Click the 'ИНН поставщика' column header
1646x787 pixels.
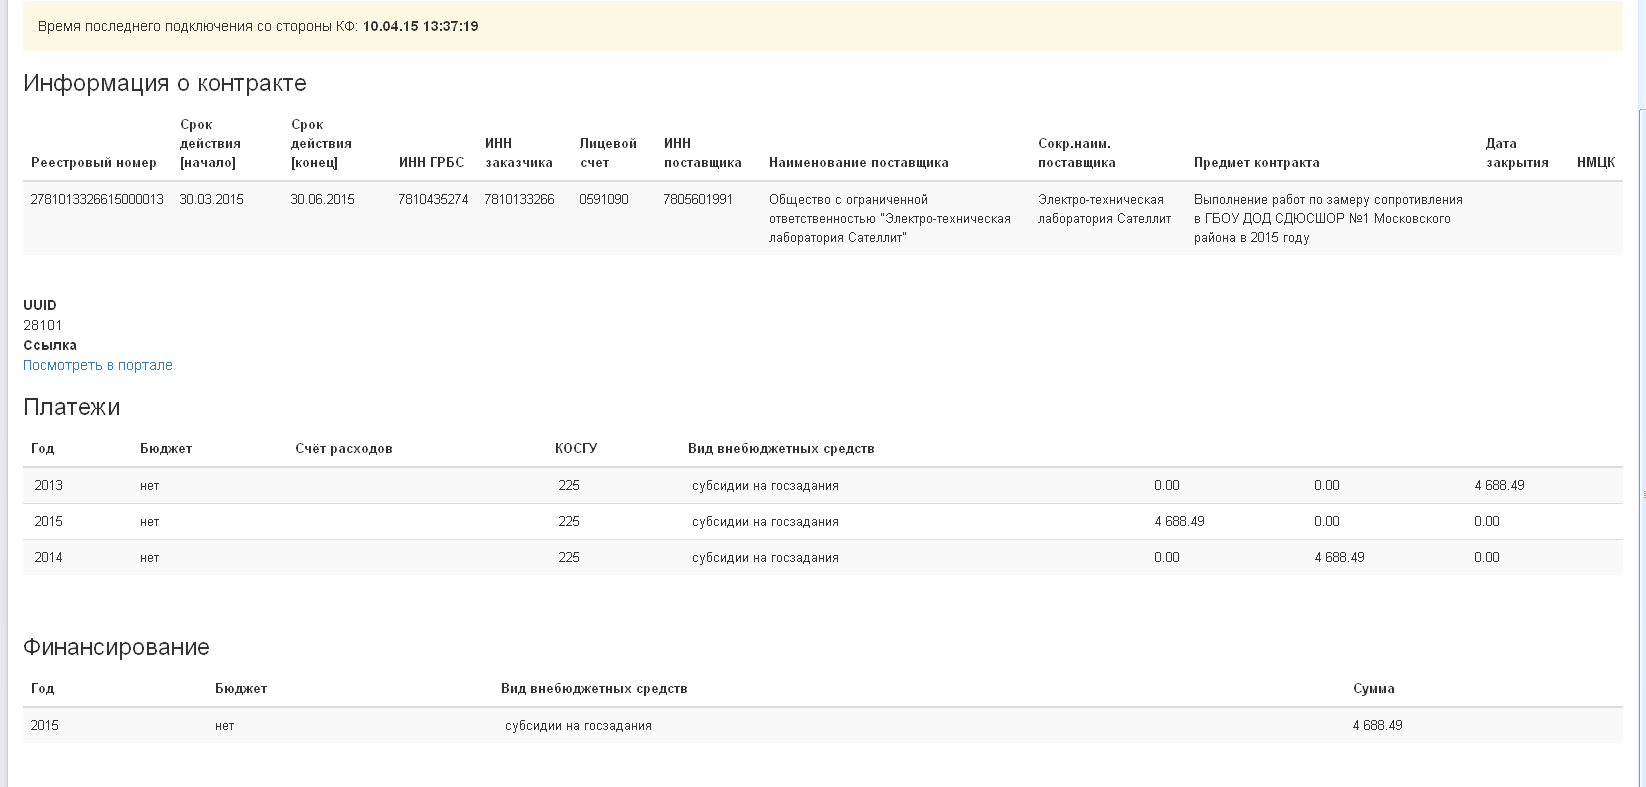tap(703, 153)
